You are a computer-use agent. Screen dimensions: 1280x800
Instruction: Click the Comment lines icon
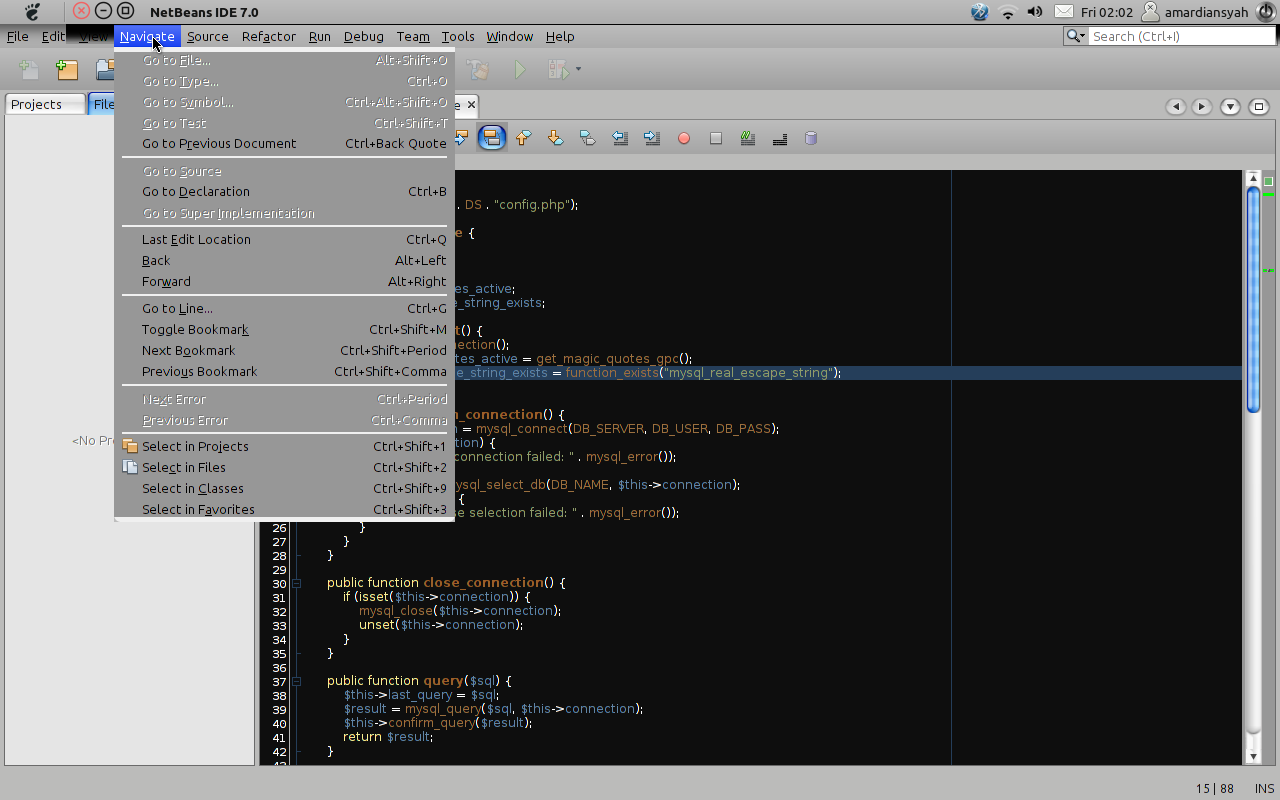click(748, 138)
